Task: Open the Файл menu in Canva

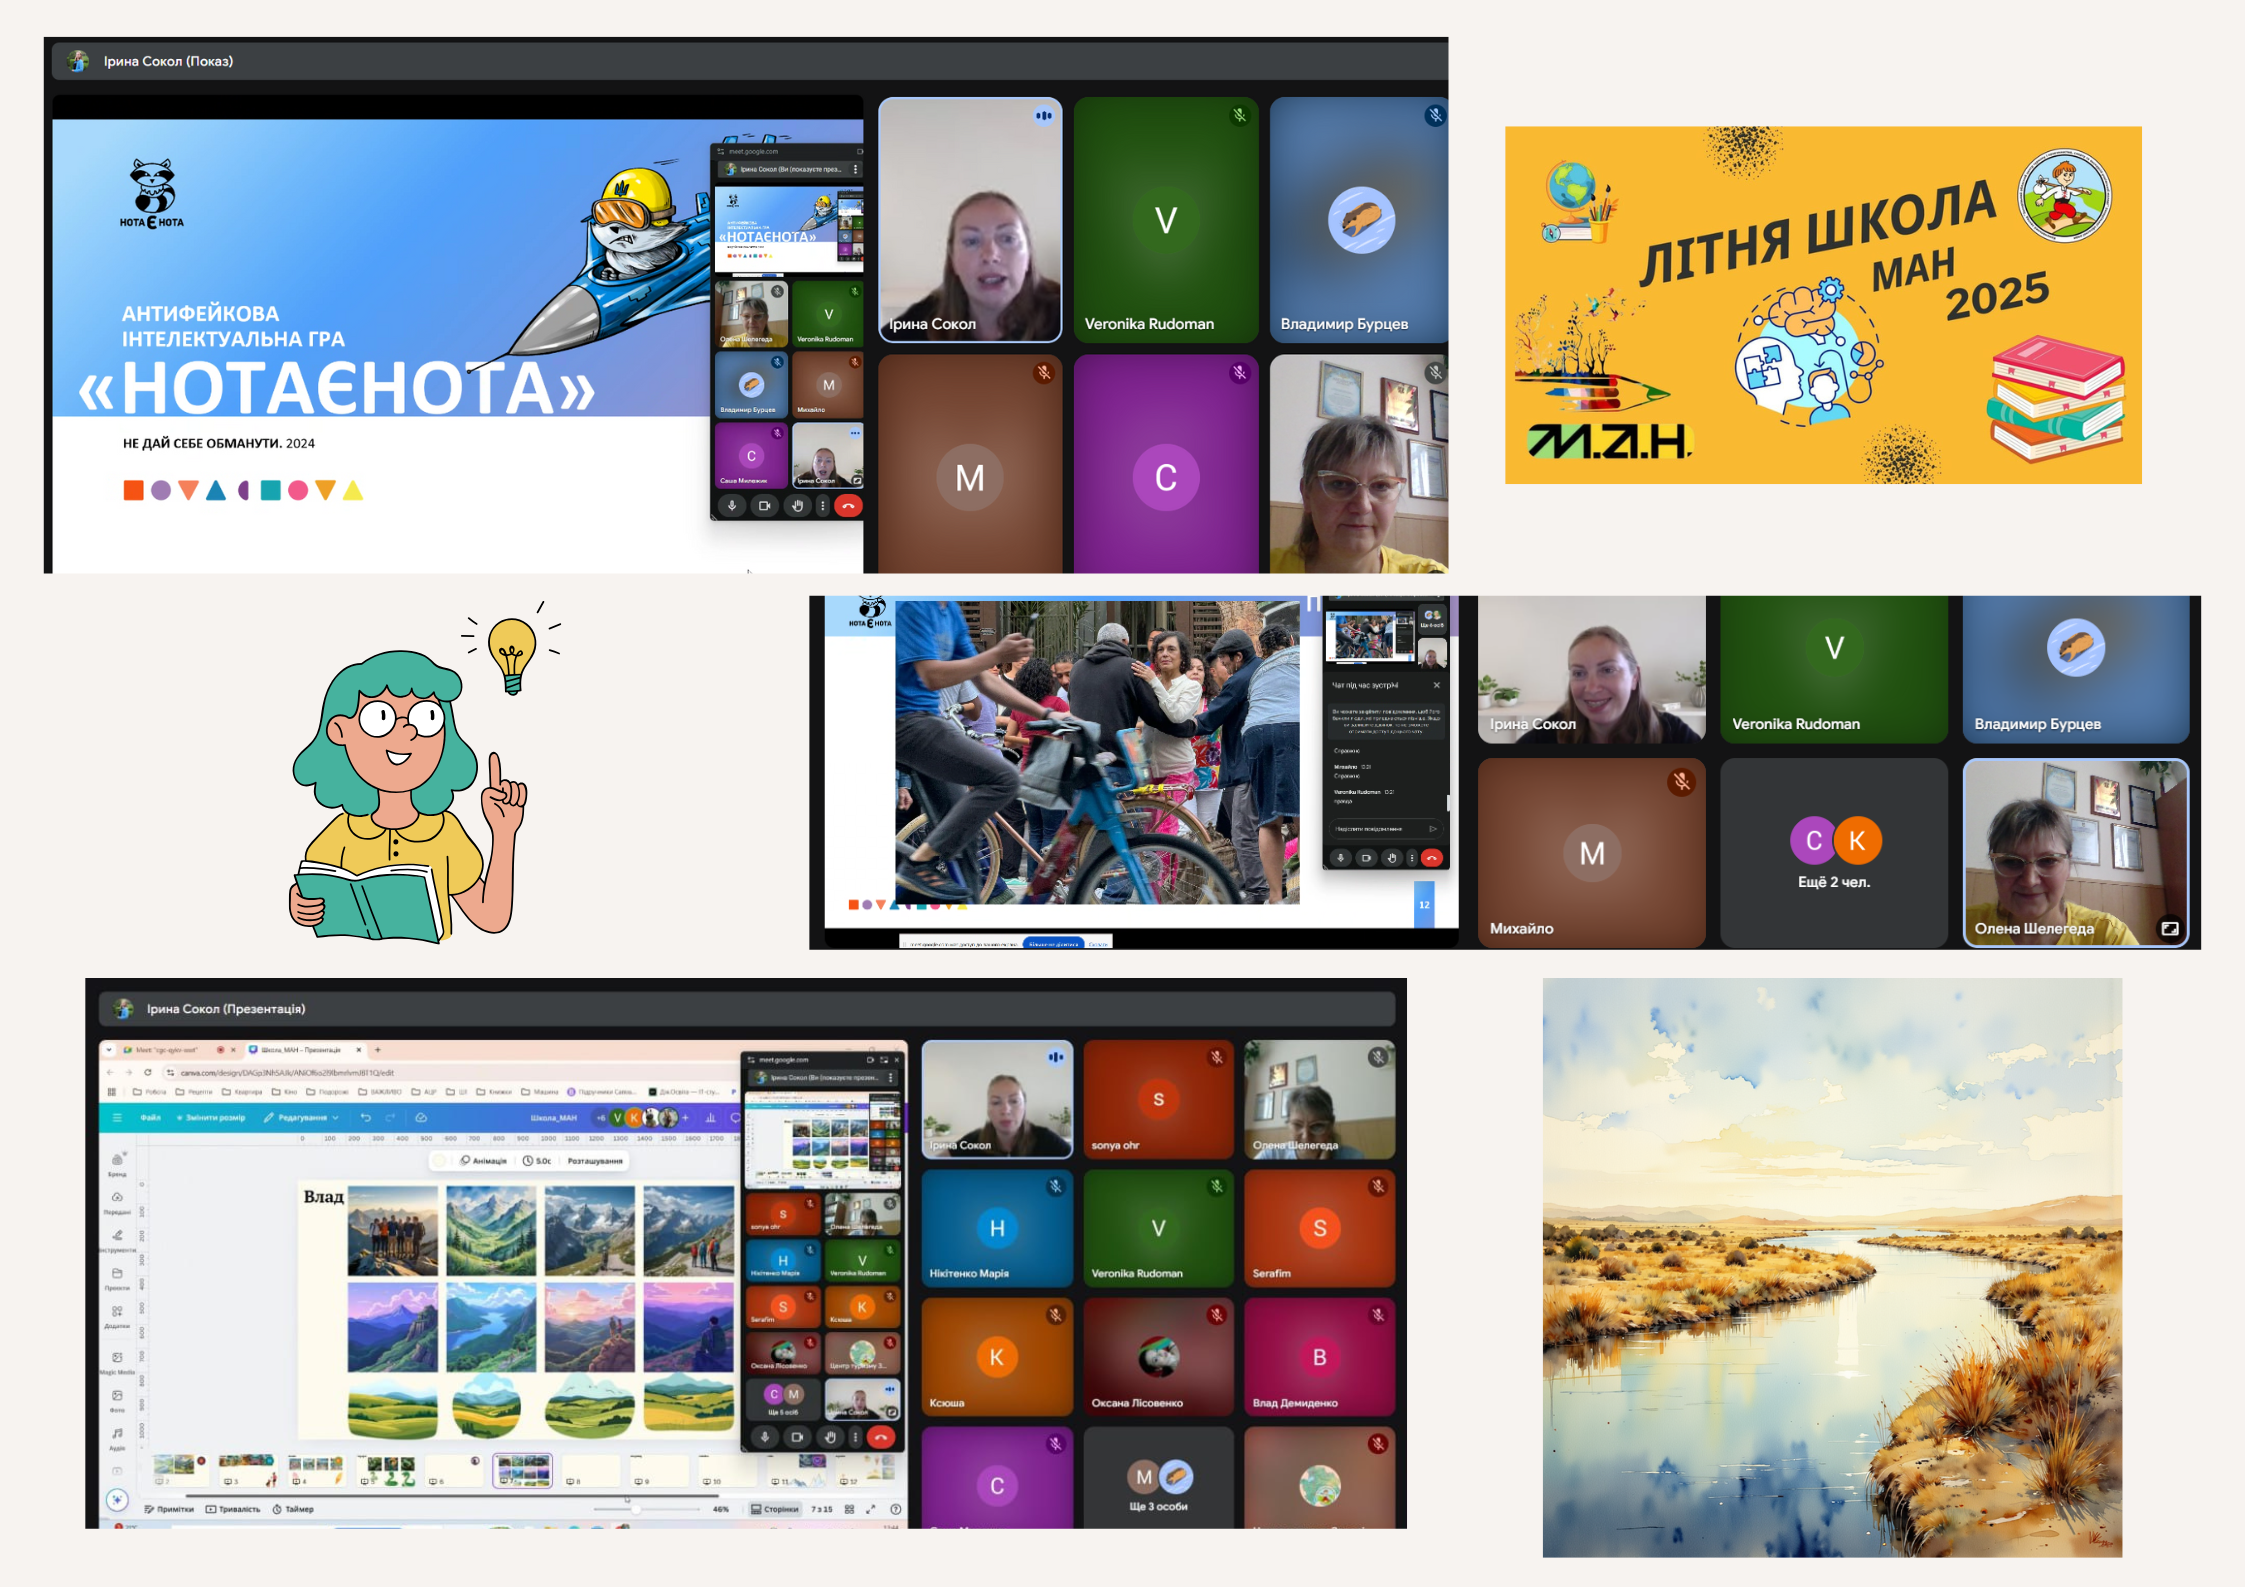Action: (x=151, y=1117)
